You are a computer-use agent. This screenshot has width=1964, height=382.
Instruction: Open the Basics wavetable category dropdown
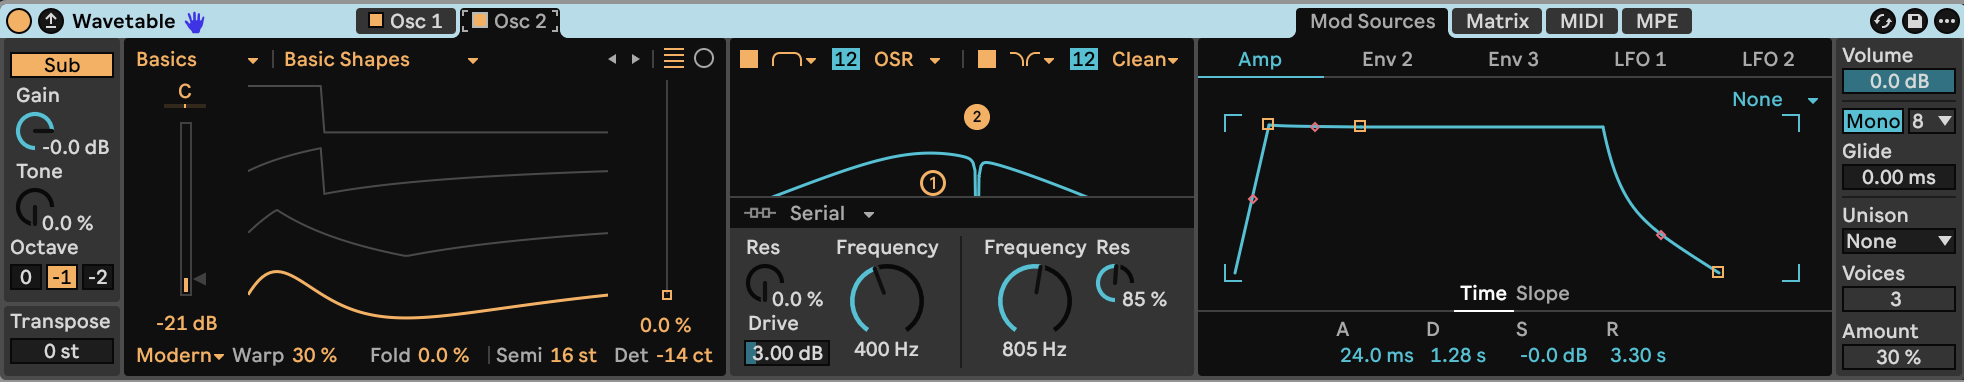(197, 60)
